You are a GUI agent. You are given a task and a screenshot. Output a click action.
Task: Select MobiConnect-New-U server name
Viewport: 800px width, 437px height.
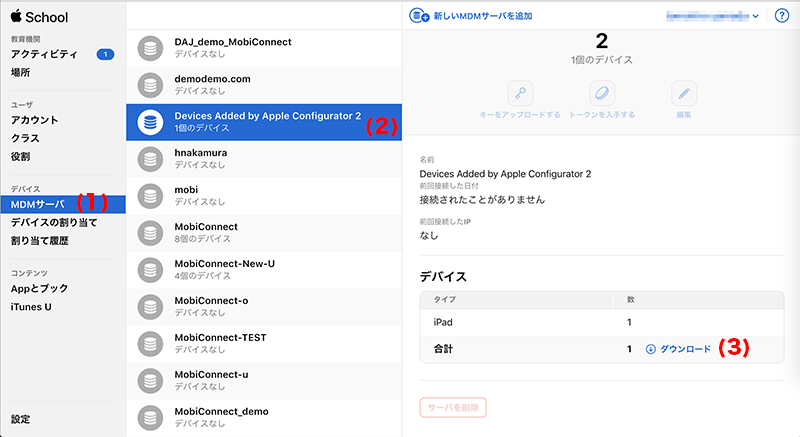224,264
